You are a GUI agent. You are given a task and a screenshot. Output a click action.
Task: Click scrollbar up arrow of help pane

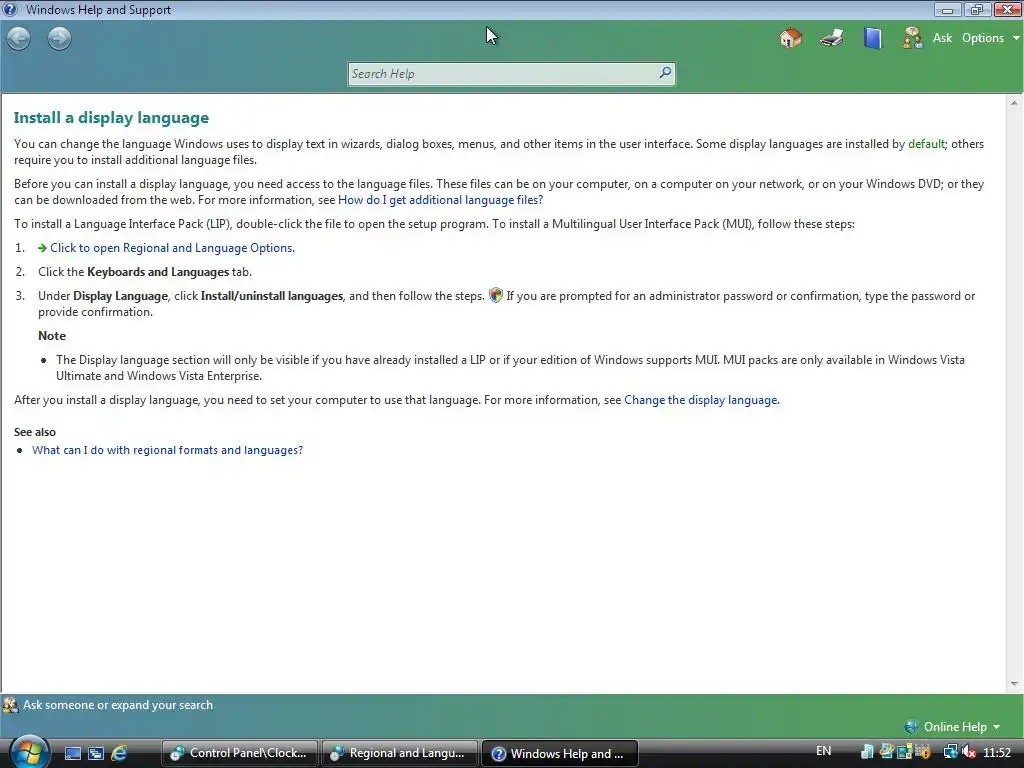(x=1014, y=103)
